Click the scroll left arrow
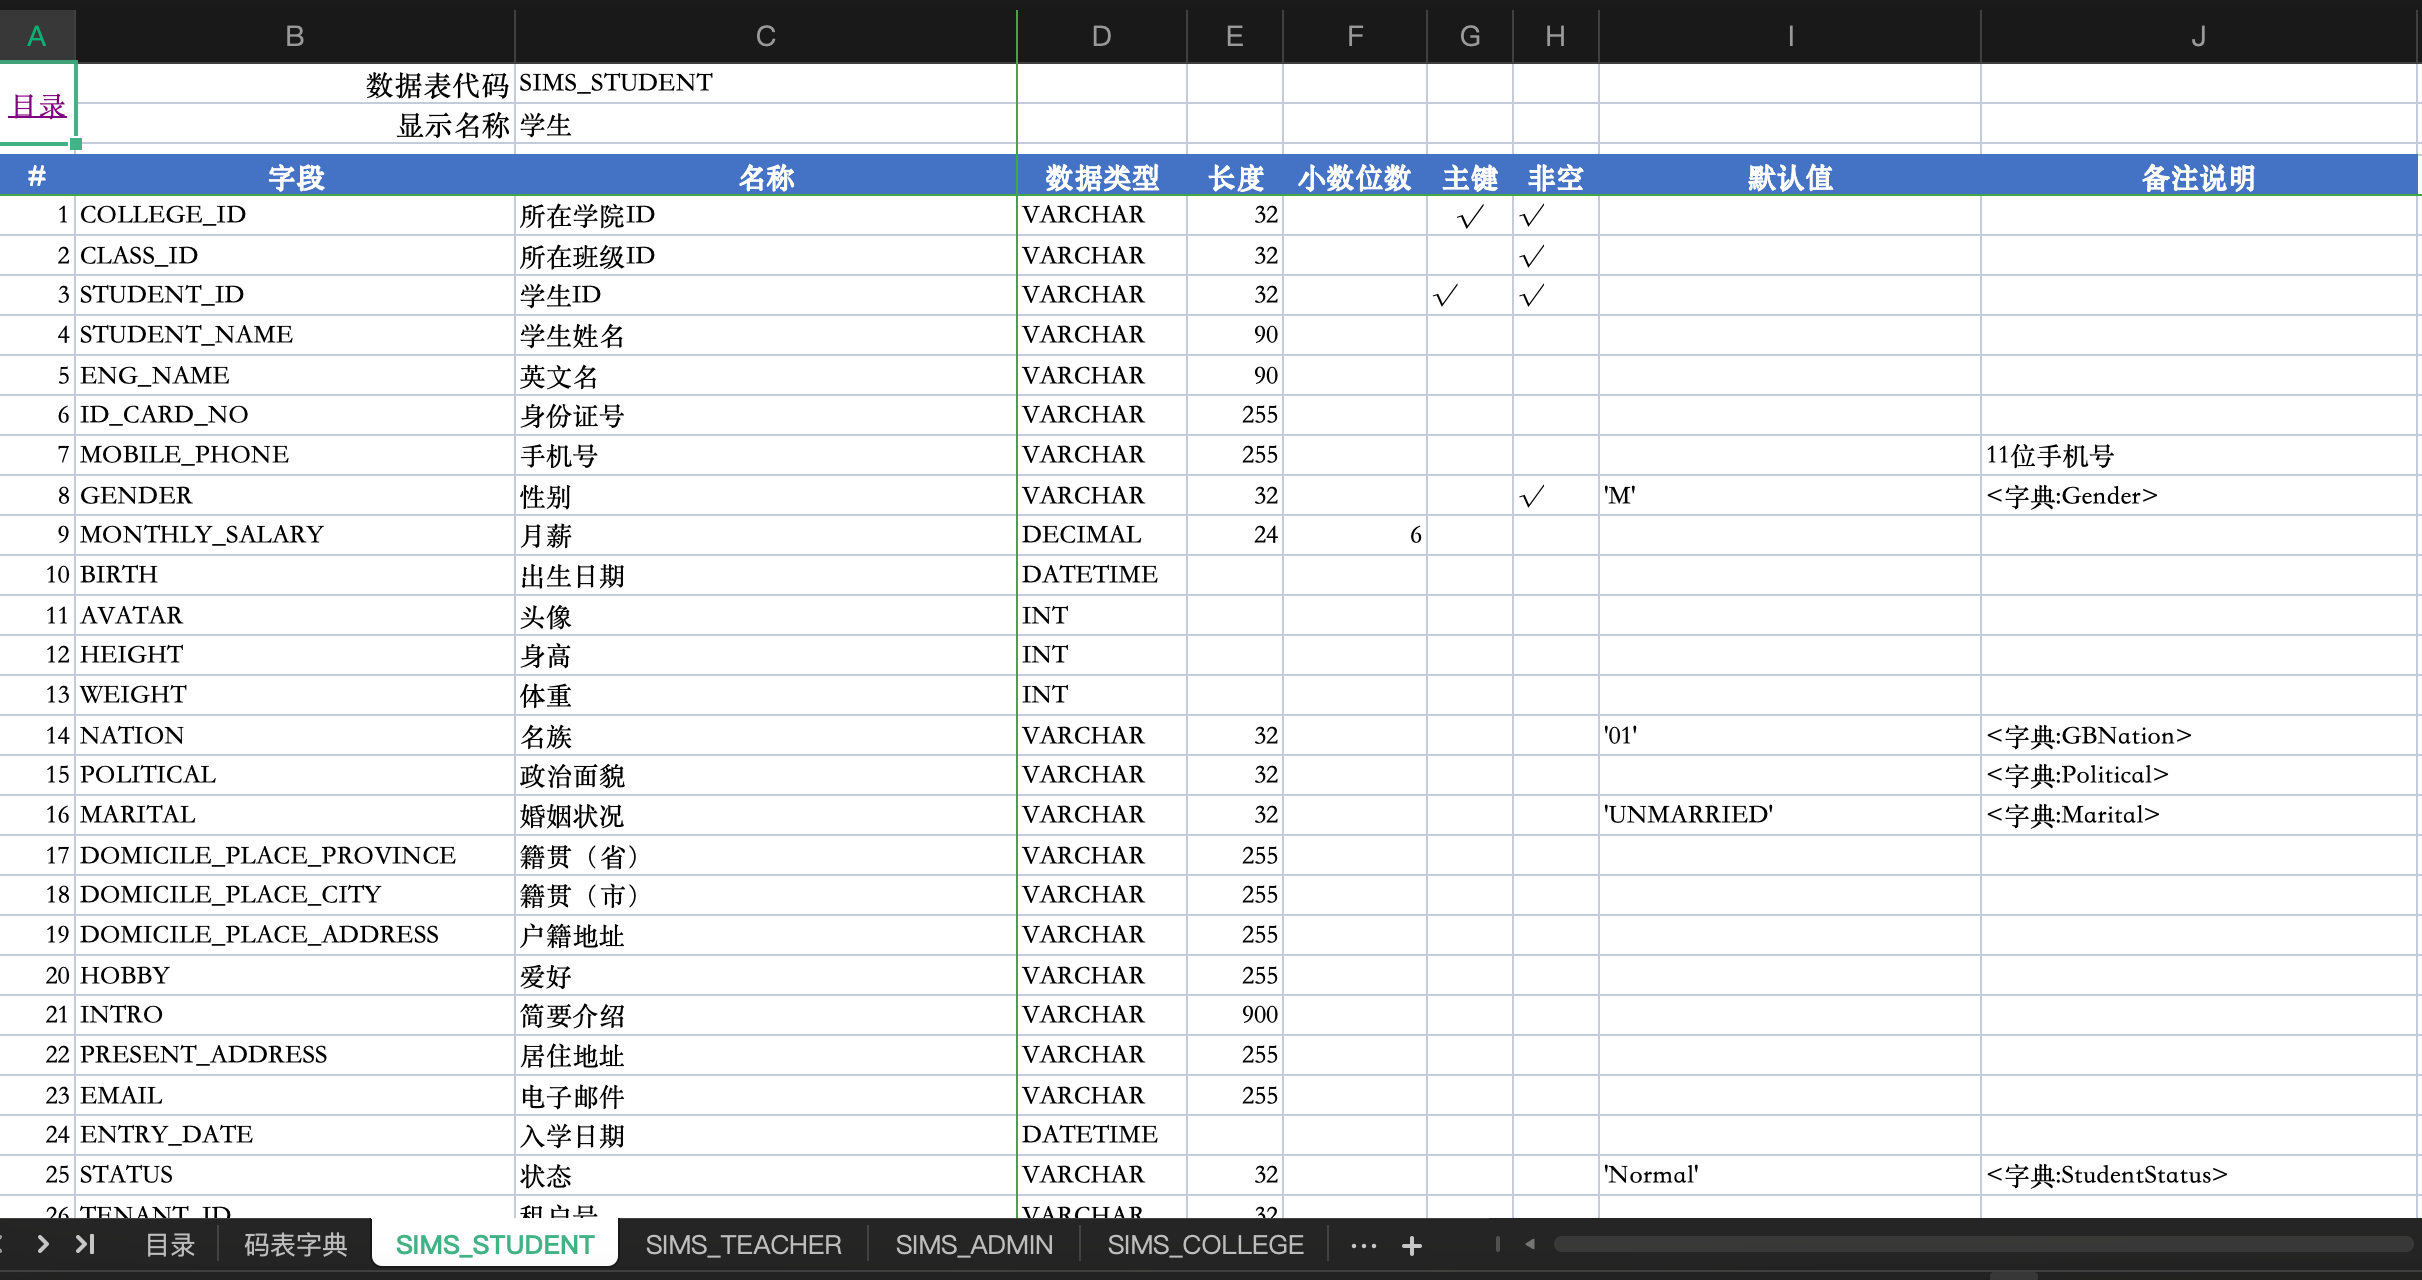 click(1529, 1244)
